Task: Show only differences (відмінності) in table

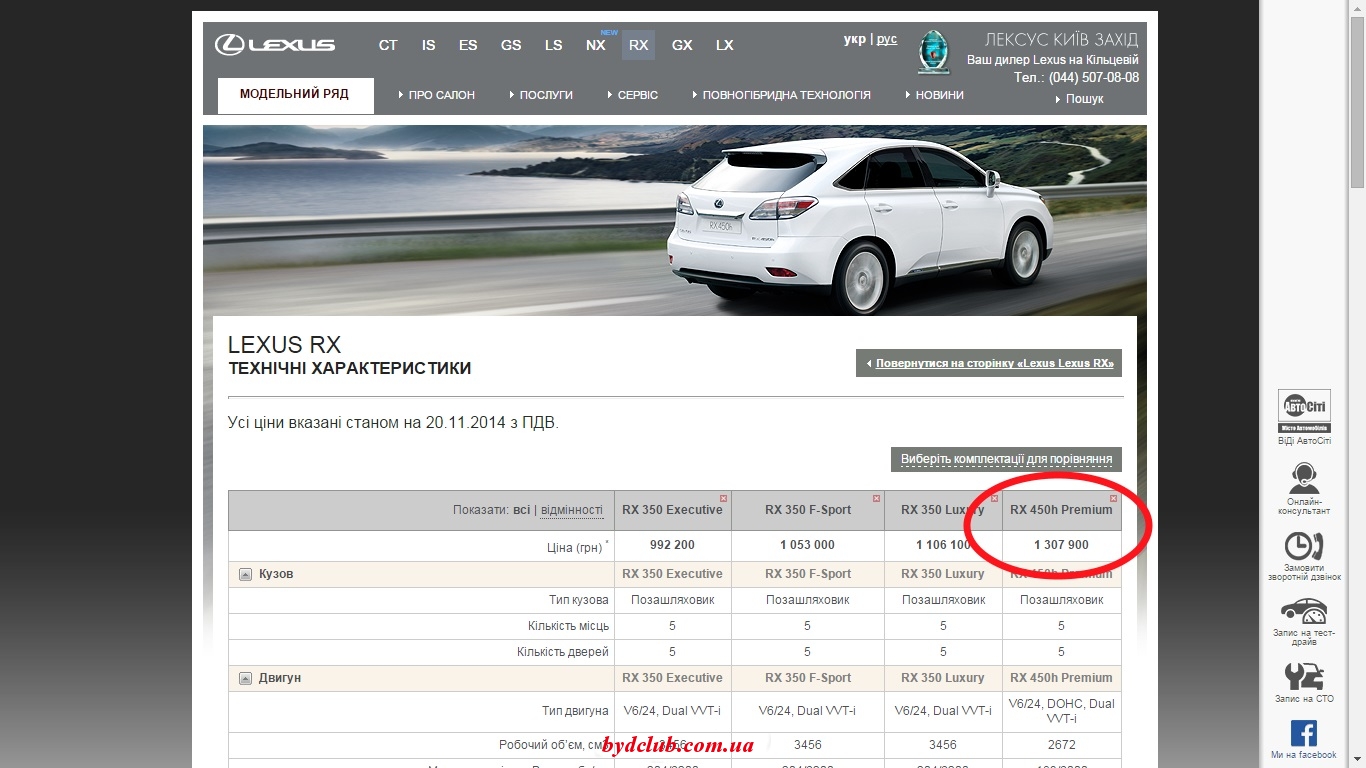Action: click(571, 510)
